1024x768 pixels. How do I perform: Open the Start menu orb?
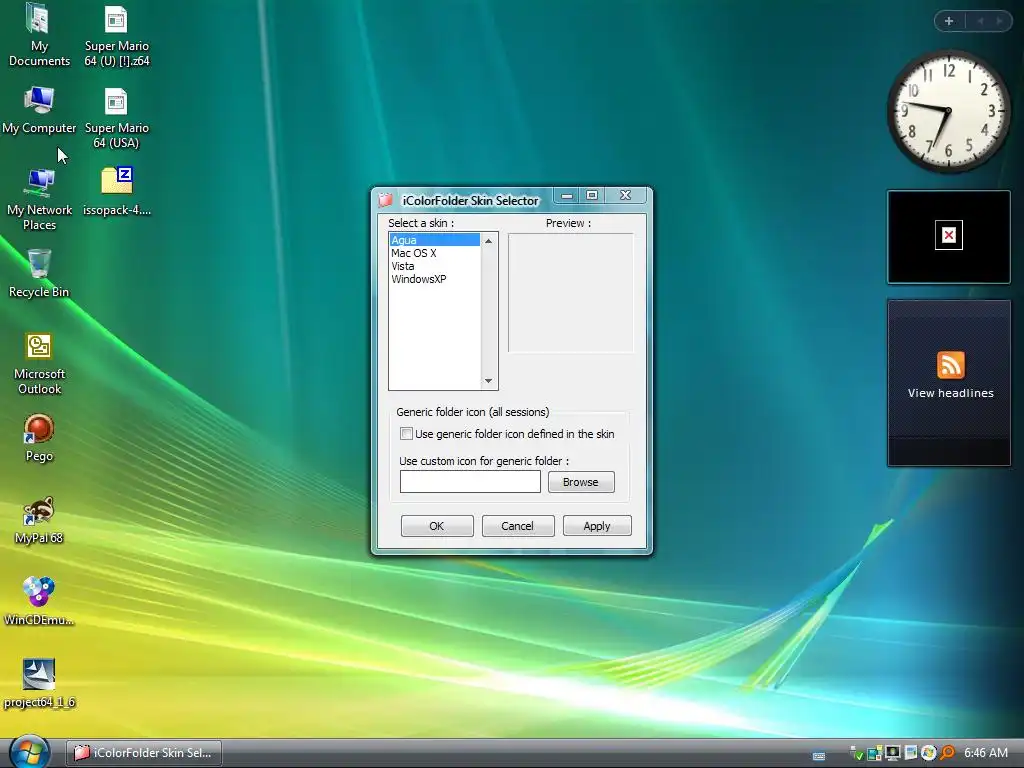[29, 752]
